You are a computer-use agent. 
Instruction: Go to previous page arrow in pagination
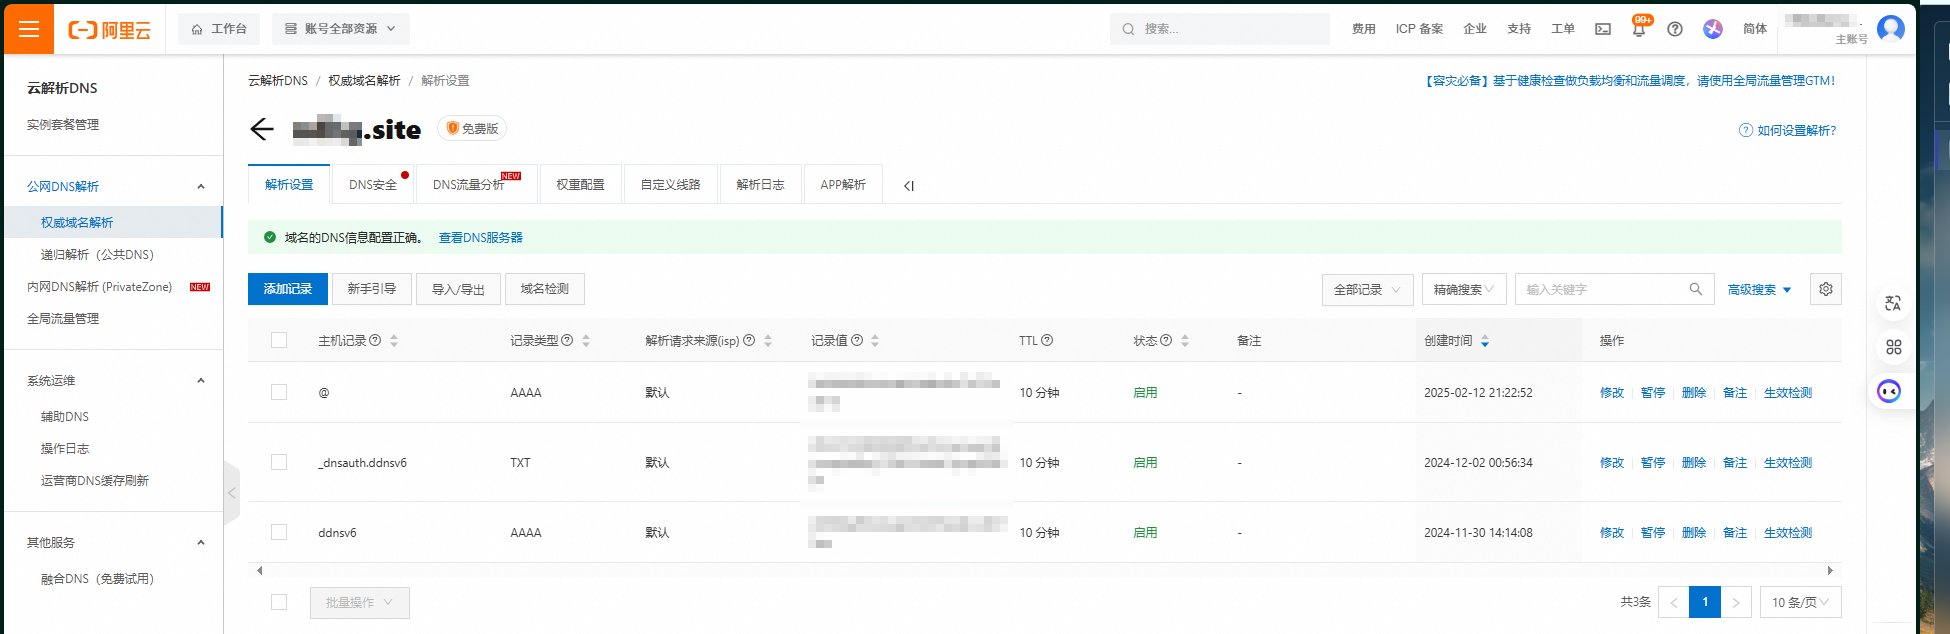1674,602
